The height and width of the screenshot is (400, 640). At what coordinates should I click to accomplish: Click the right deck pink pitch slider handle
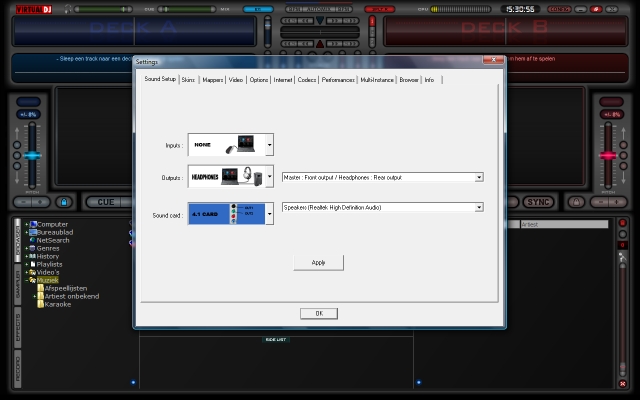(608, 156)
